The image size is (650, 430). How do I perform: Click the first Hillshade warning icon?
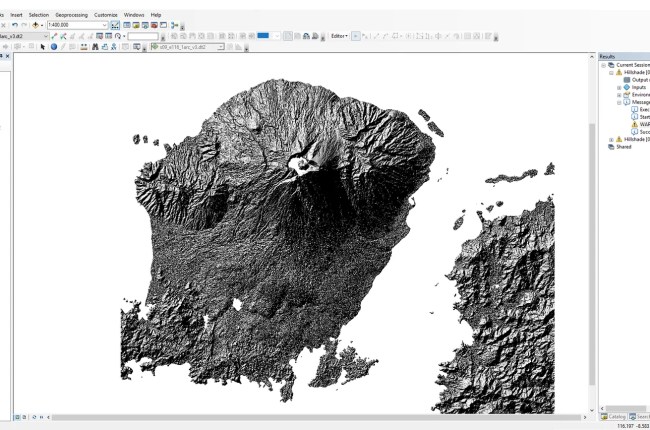tap(619, 73)
